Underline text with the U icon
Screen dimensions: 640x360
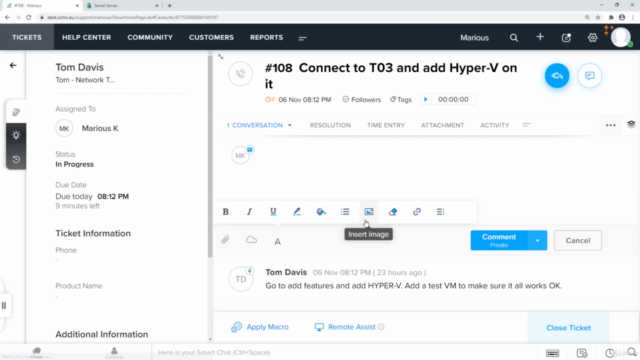pyautogui.click(x=273, y=212)
